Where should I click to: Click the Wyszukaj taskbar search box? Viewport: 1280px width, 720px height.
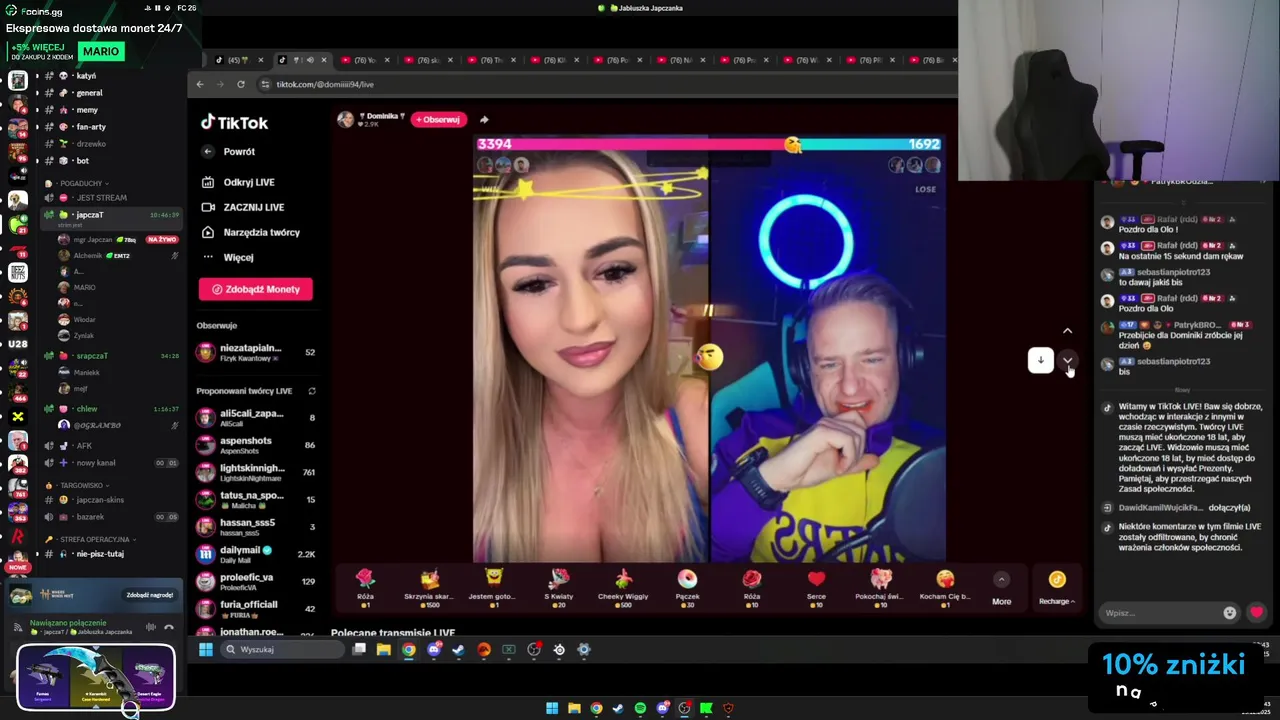click(280, 649)
